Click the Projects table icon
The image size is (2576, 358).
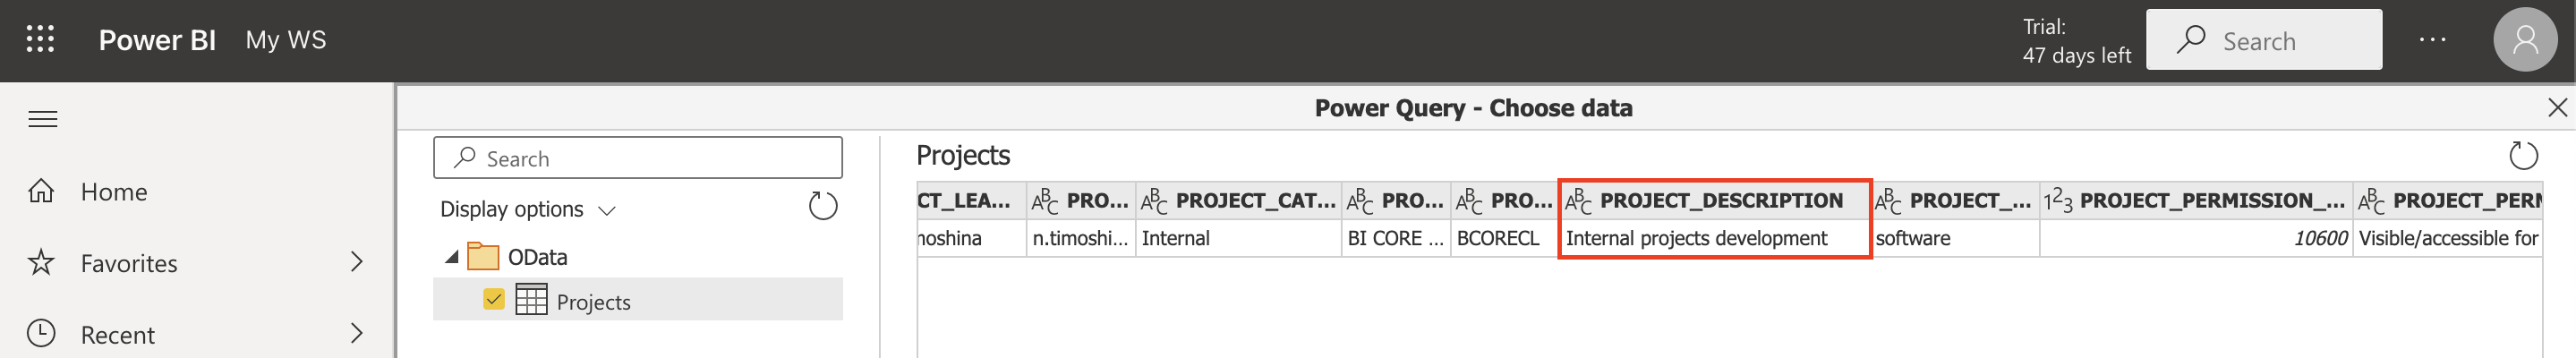click(531, 300)
